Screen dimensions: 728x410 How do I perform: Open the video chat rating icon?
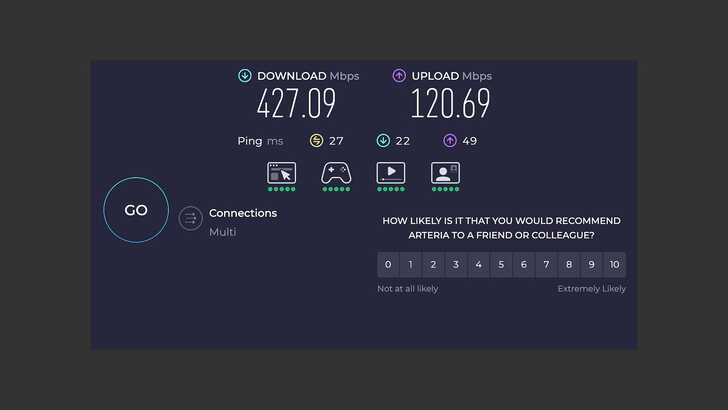pyautogui.click(x=445, y=173)
